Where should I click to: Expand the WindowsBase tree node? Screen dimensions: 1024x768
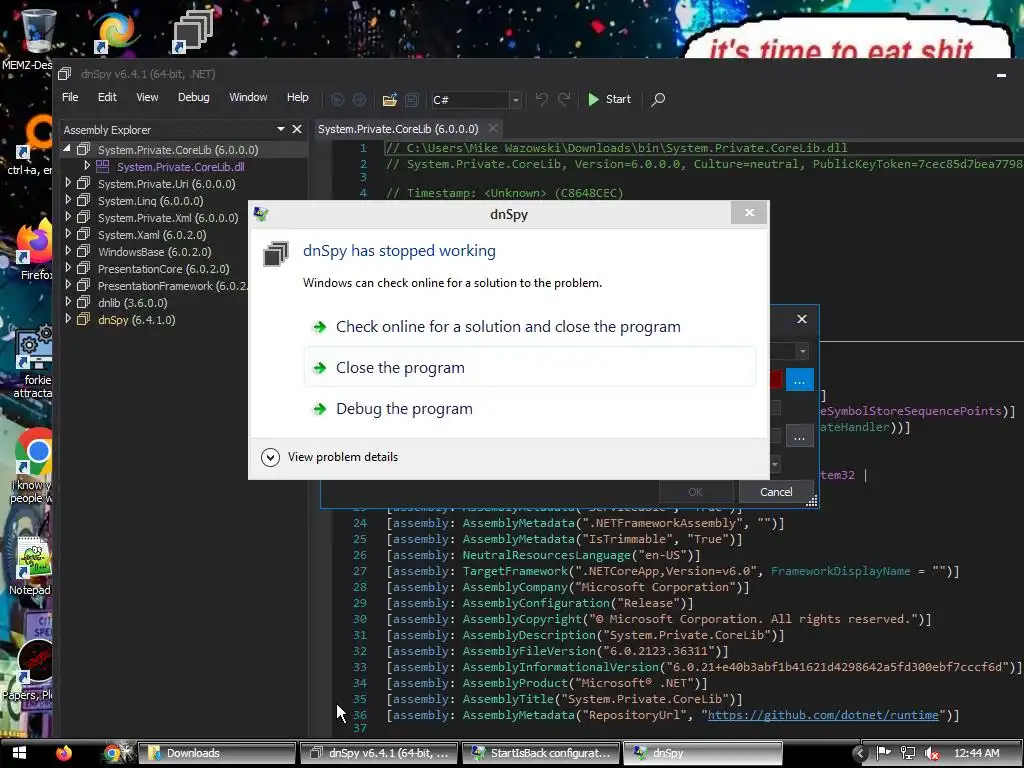[68, 251]
